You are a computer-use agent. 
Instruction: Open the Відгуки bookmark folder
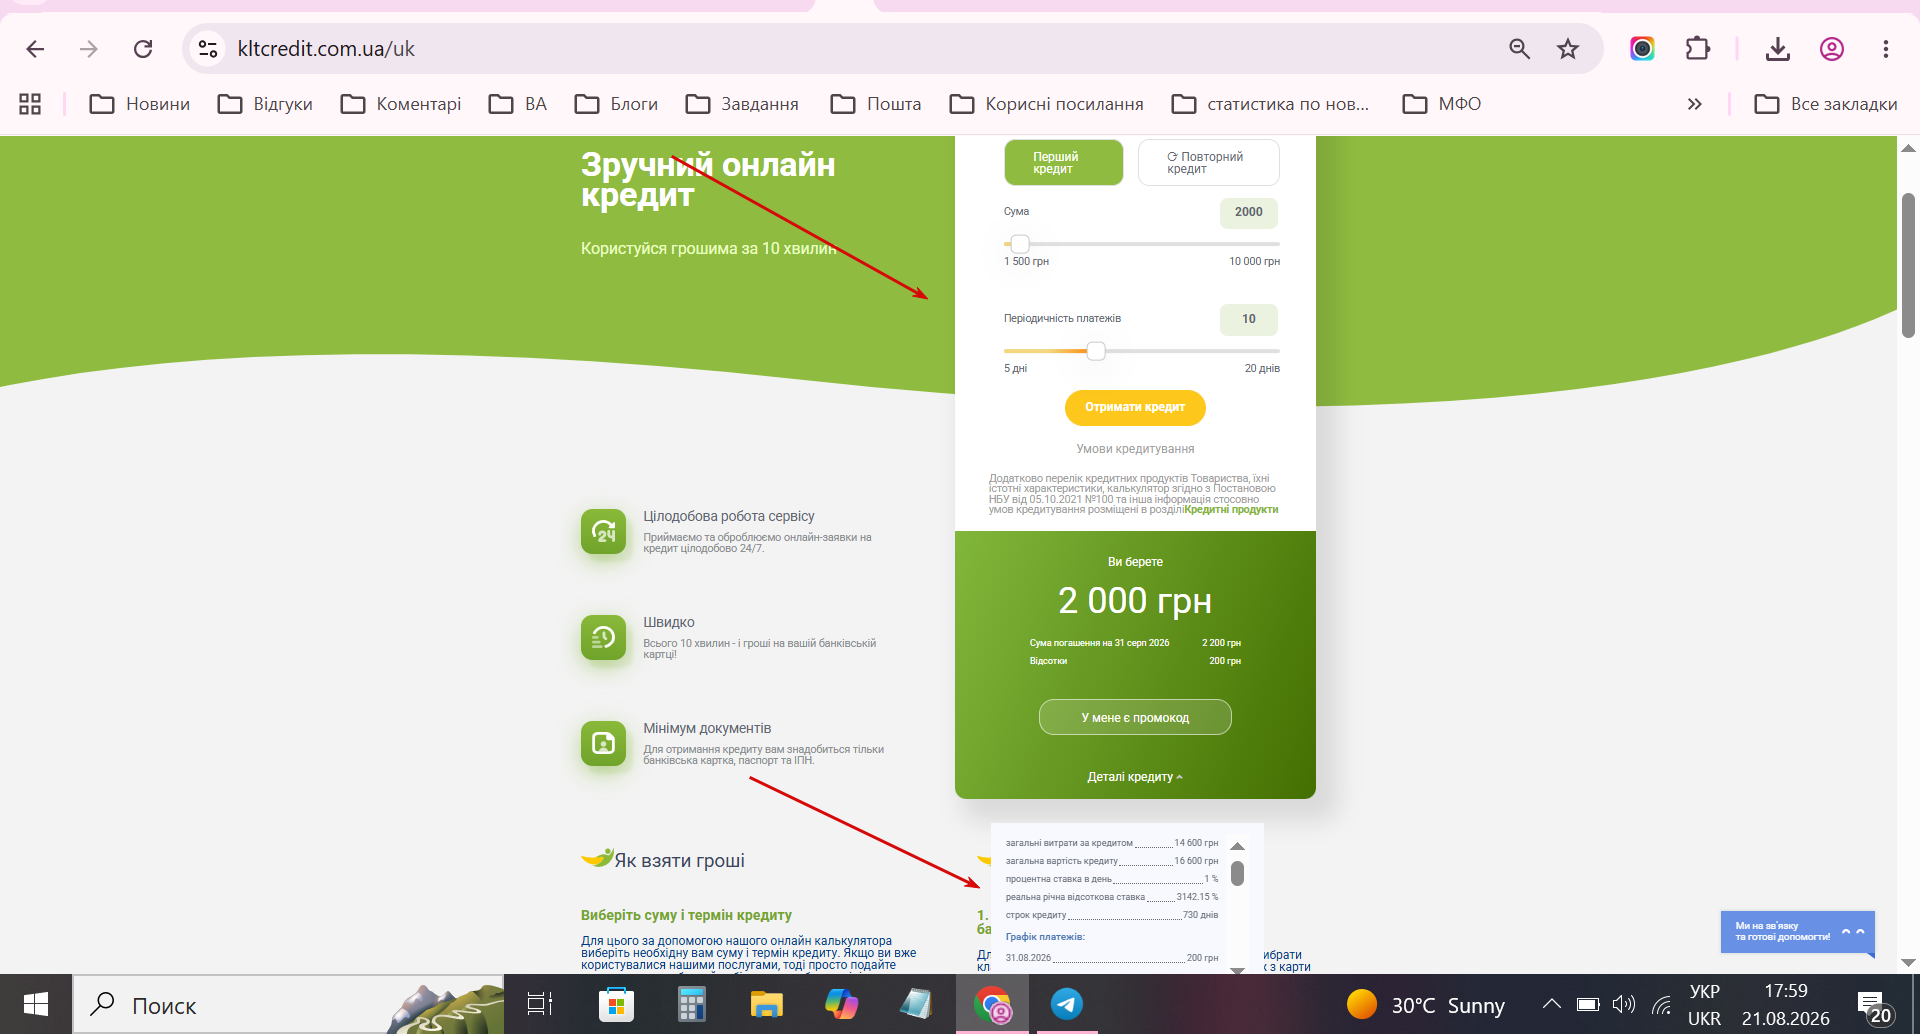265,104
